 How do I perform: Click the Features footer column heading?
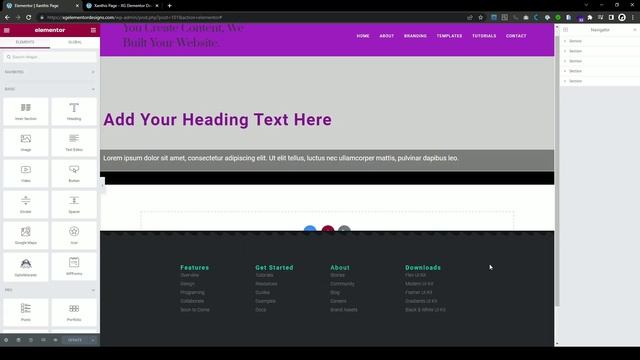pos(195,268)
